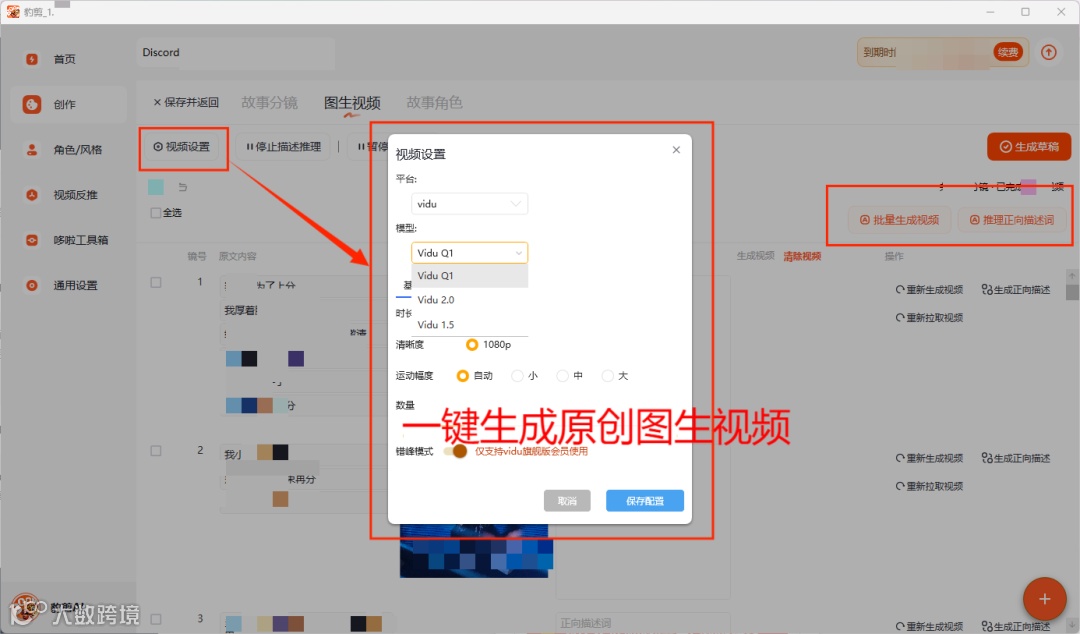Image resolution: width=1080 pixels, height=634 pixels.
Task: Choose Vidu 1.5 from the model list
Action: pyautogui.click(x=470, y=325)
